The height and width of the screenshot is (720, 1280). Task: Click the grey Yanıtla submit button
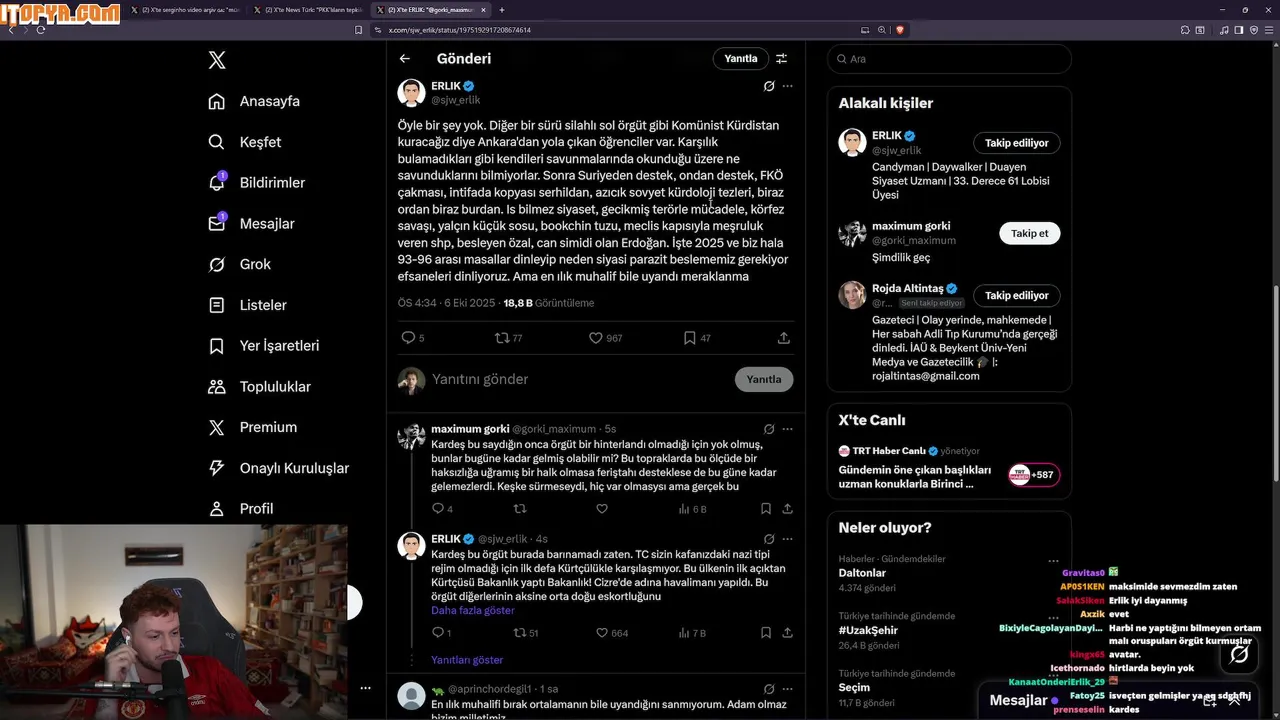coord(764,380)
